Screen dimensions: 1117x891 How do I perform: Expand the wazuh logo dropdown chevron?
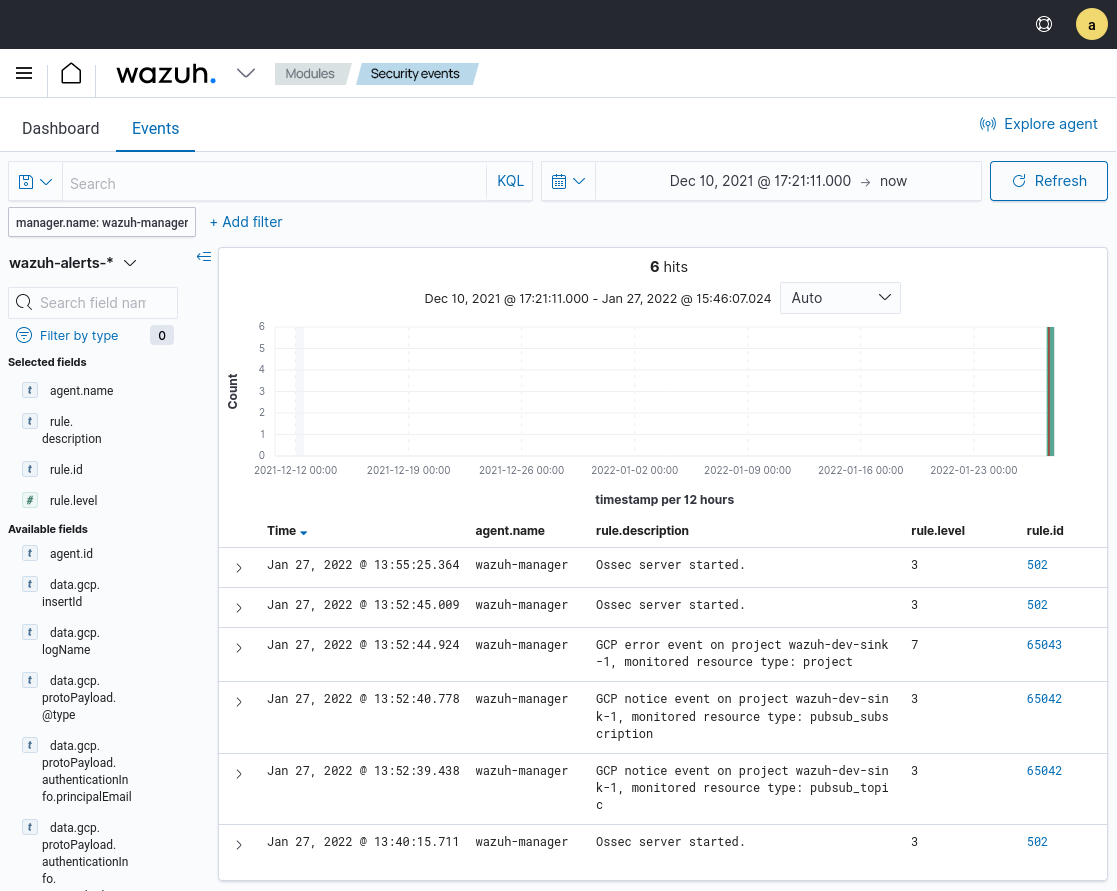[x=246, y=73]
